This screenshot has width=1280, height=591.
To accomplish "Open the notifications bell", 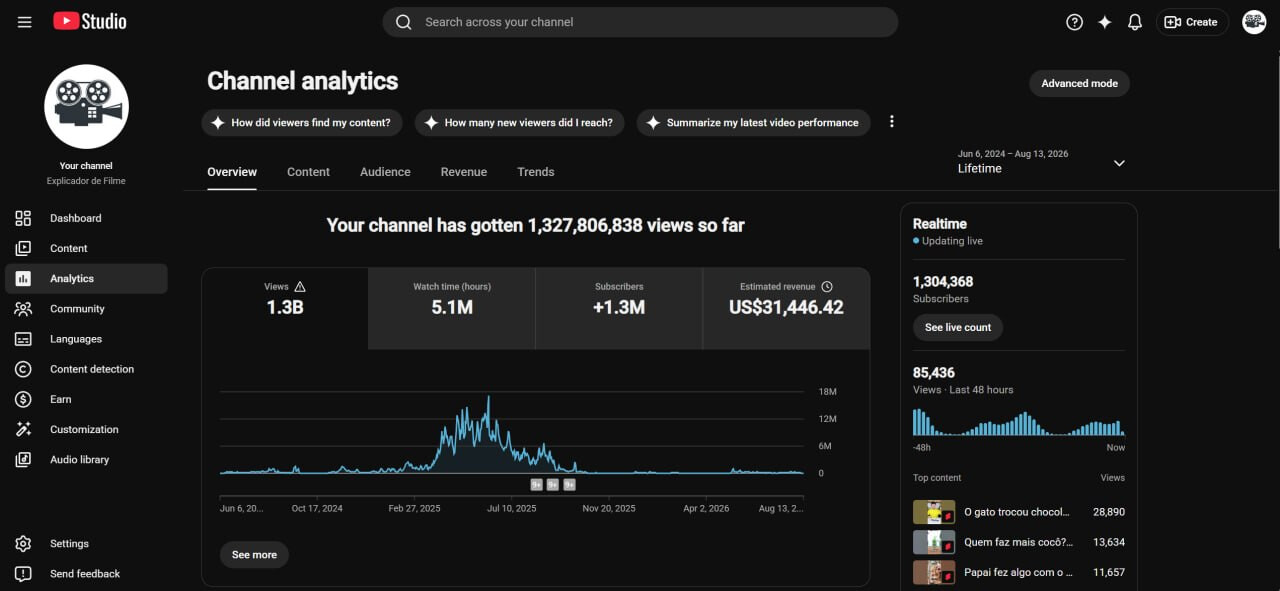I will [x=1134, y=22].
